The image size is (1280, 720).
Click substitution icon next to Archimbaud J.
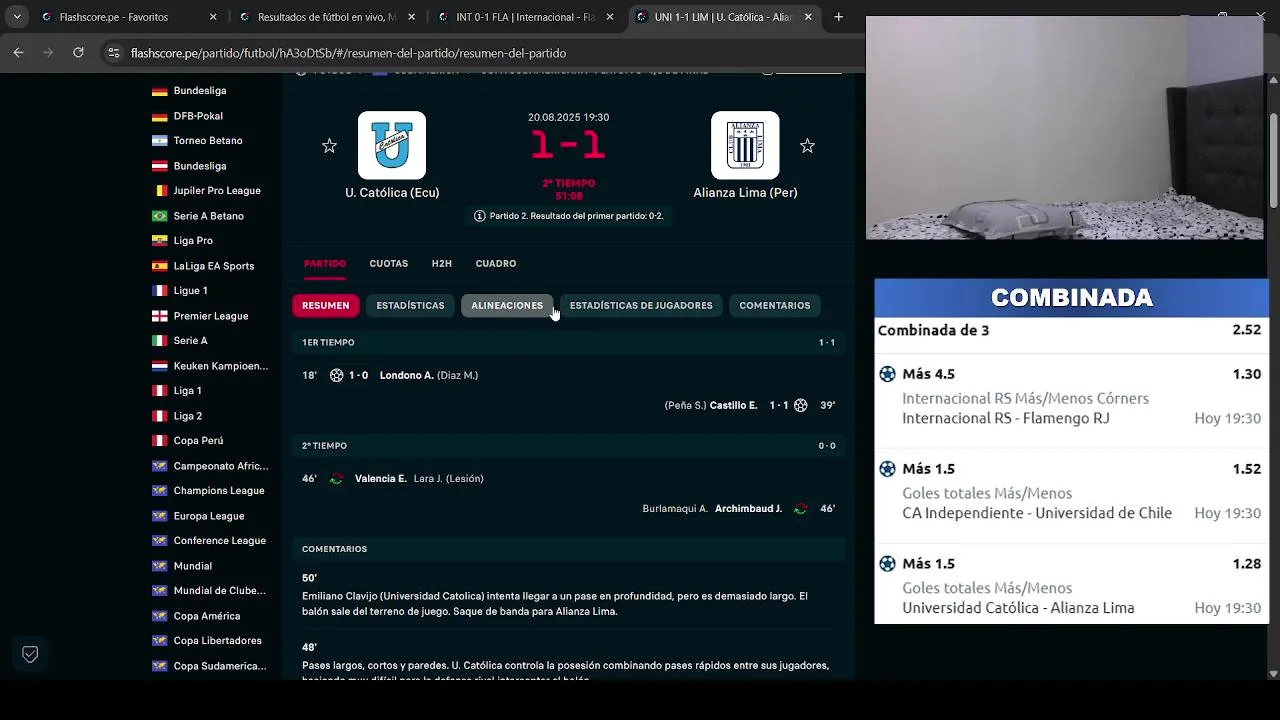click(800, 508)
